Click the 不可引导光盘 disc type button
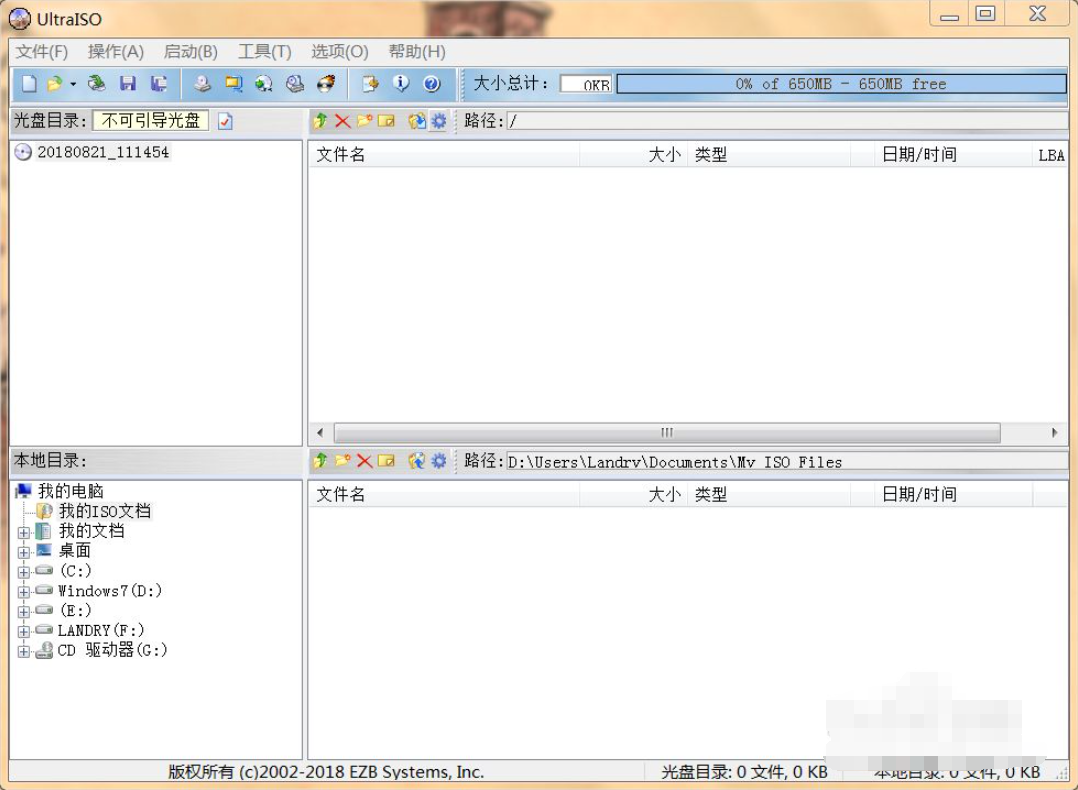Image resolution: width=1078 pixels, height=790 pixels. coord(151,121)
